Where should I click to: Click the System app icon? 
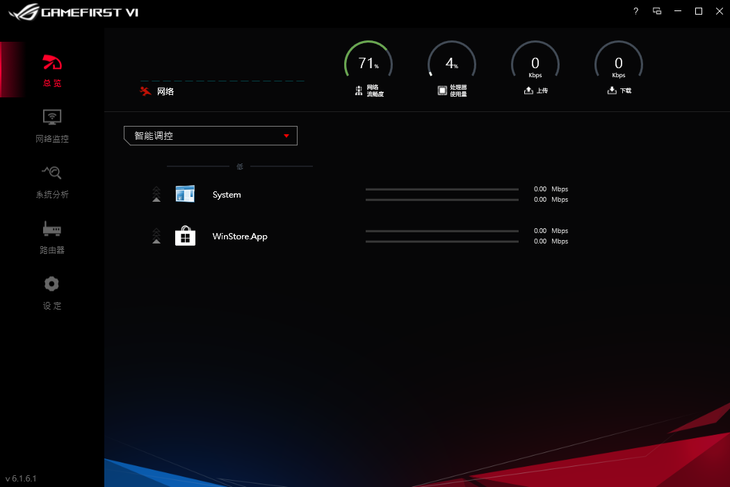point(185,194)
